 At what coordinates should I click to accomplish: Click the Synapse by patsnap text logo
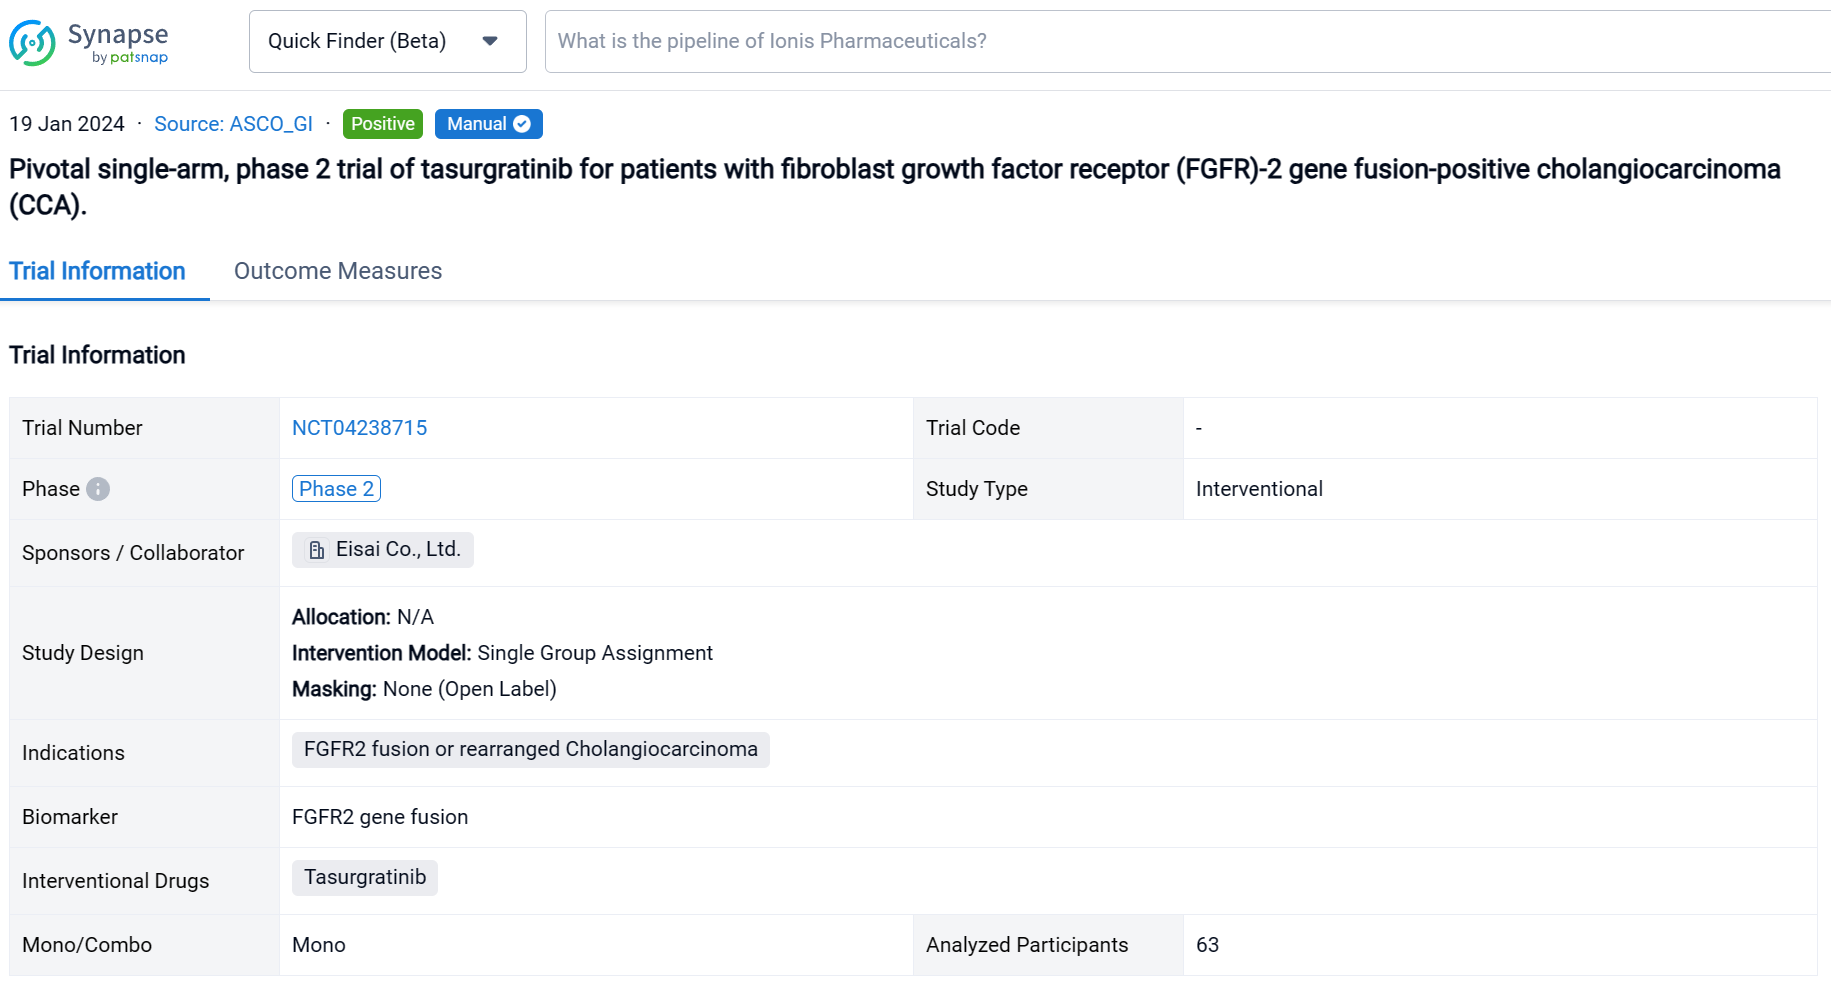click(118, 42)
